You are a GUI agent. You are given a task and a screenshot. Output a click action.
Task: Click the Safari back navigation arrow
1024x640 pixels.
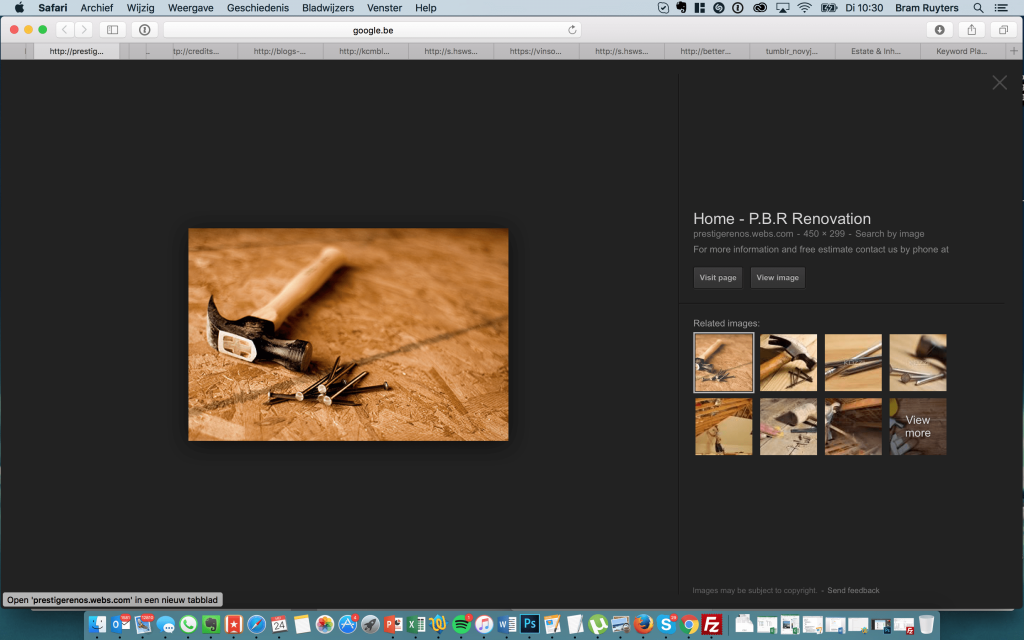[x=65, y=30]
